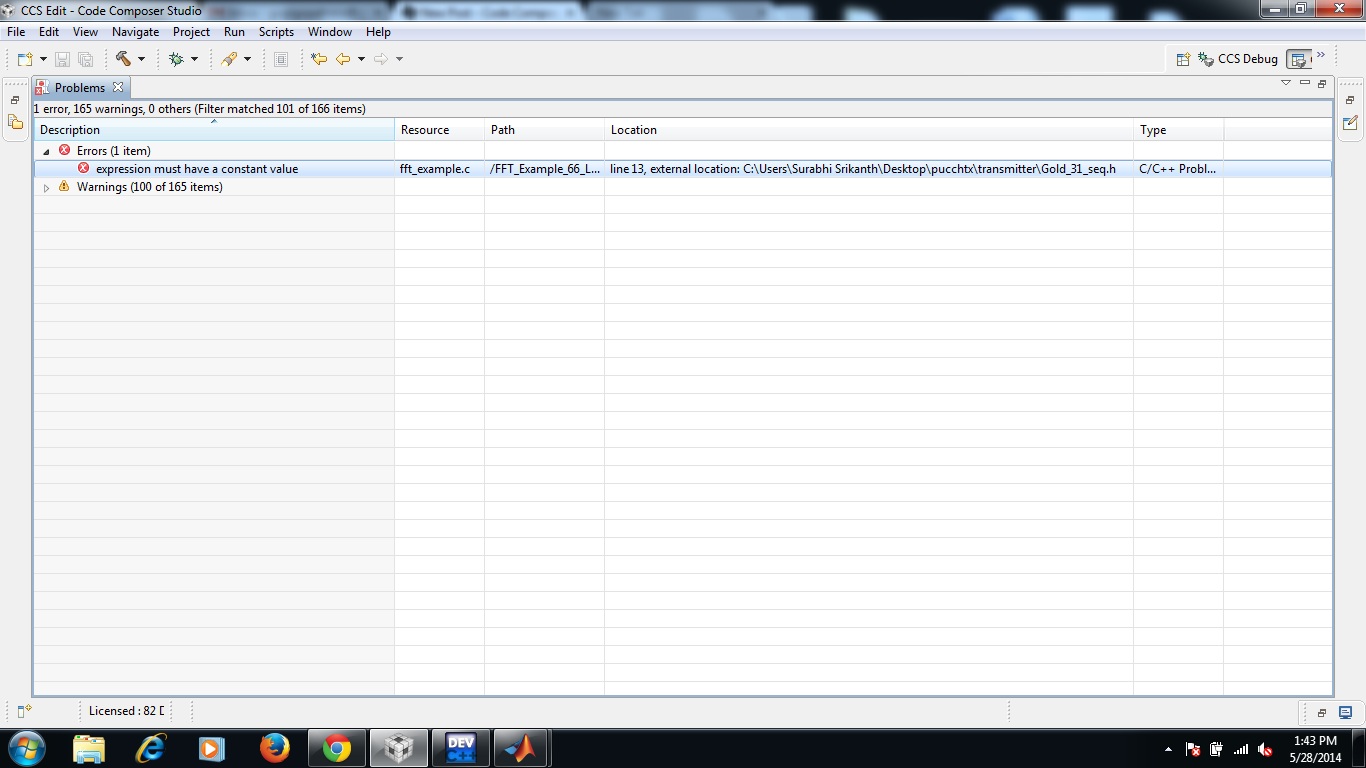Screen dimensions: 1366x768
Task: Minimize the Problems view panel
Action: (x=1305, y=83)
